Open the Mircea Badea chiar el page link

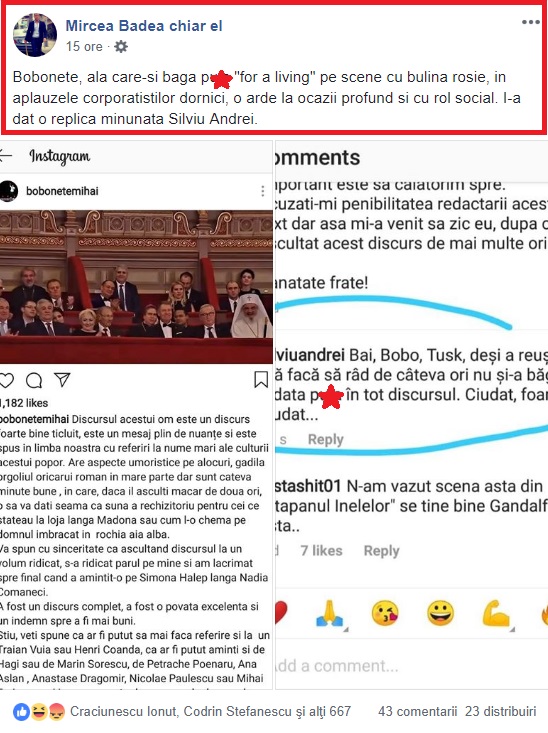click(144, 26)
